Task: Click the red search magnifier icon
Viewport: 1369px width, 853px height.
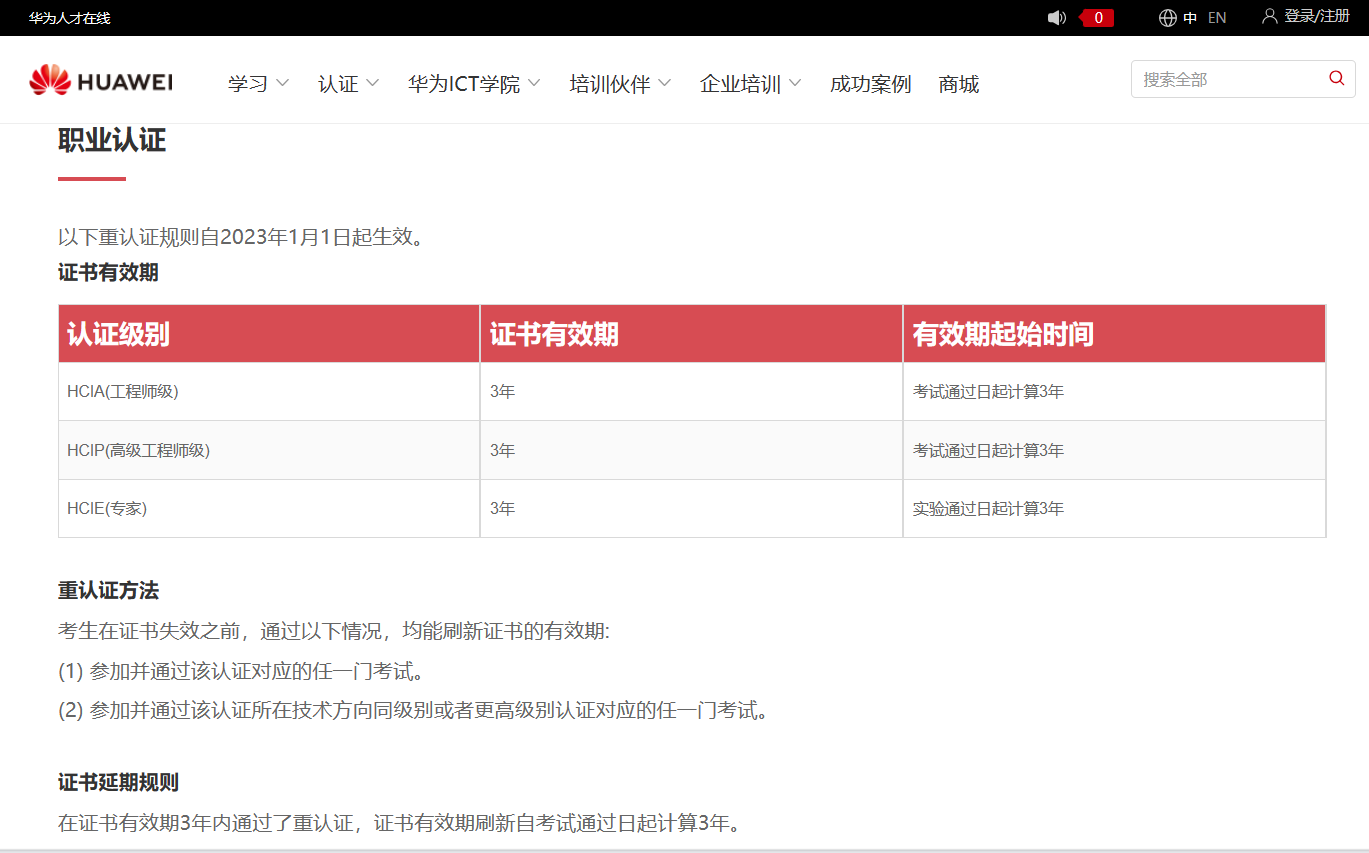Action: click(x=1336, y=78)
